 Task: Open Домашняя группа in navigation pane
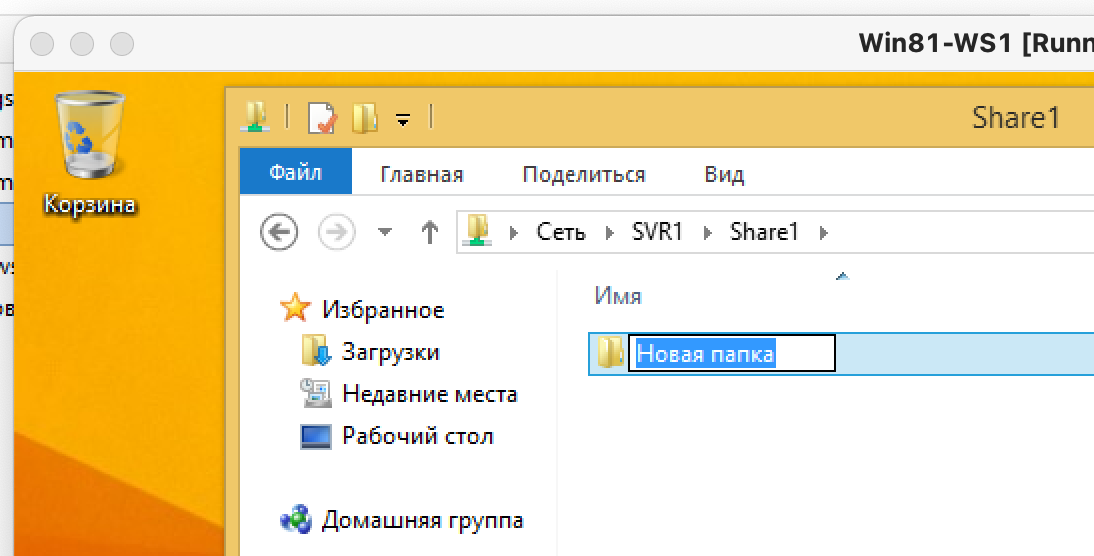click(423, 520)
